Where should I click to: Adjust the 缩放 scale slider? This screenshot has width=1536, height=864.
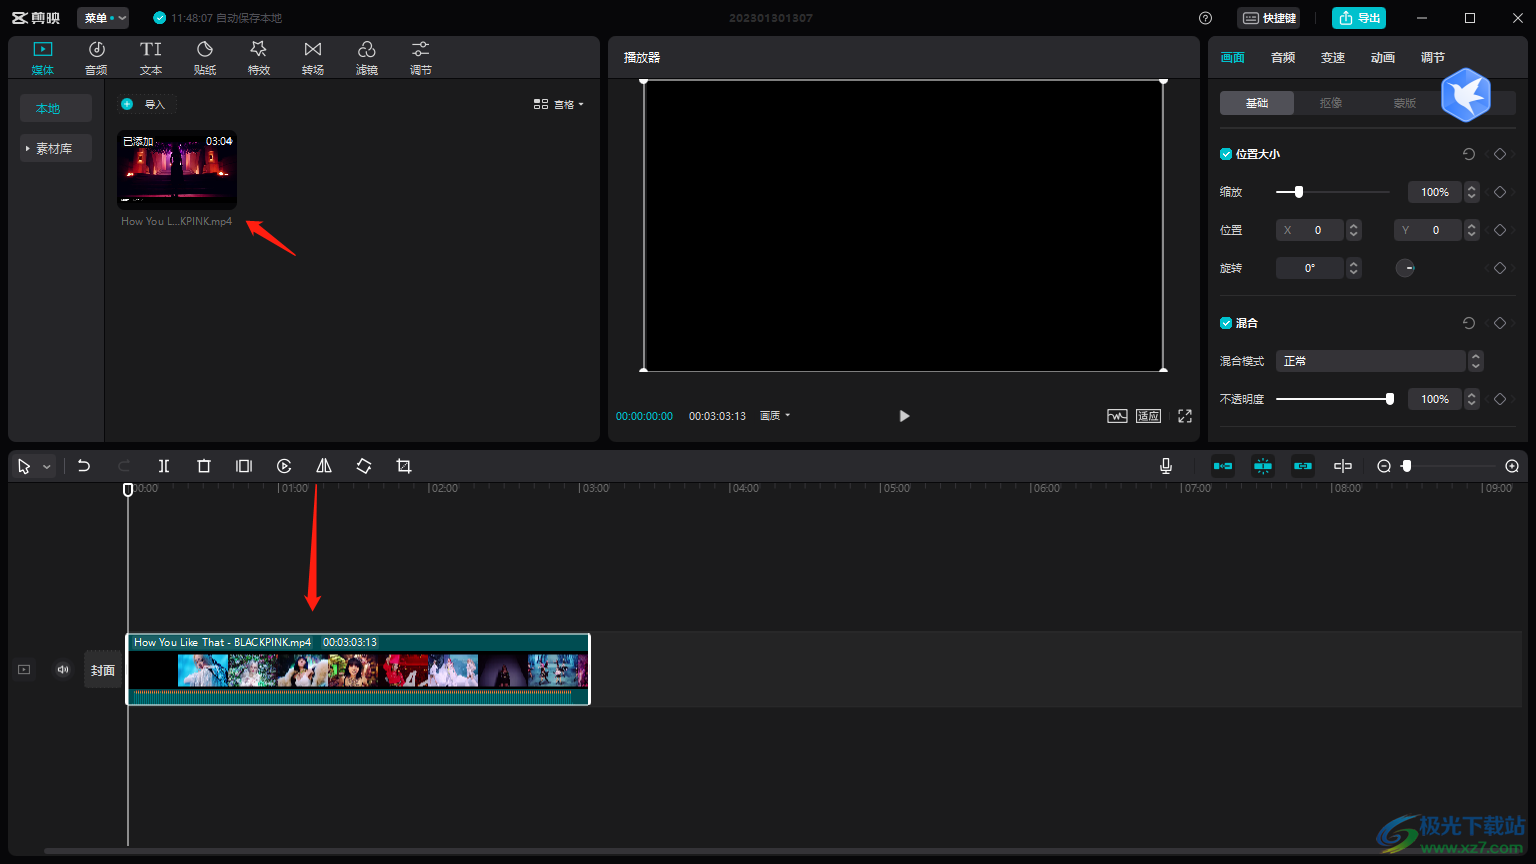point(1333,192)
